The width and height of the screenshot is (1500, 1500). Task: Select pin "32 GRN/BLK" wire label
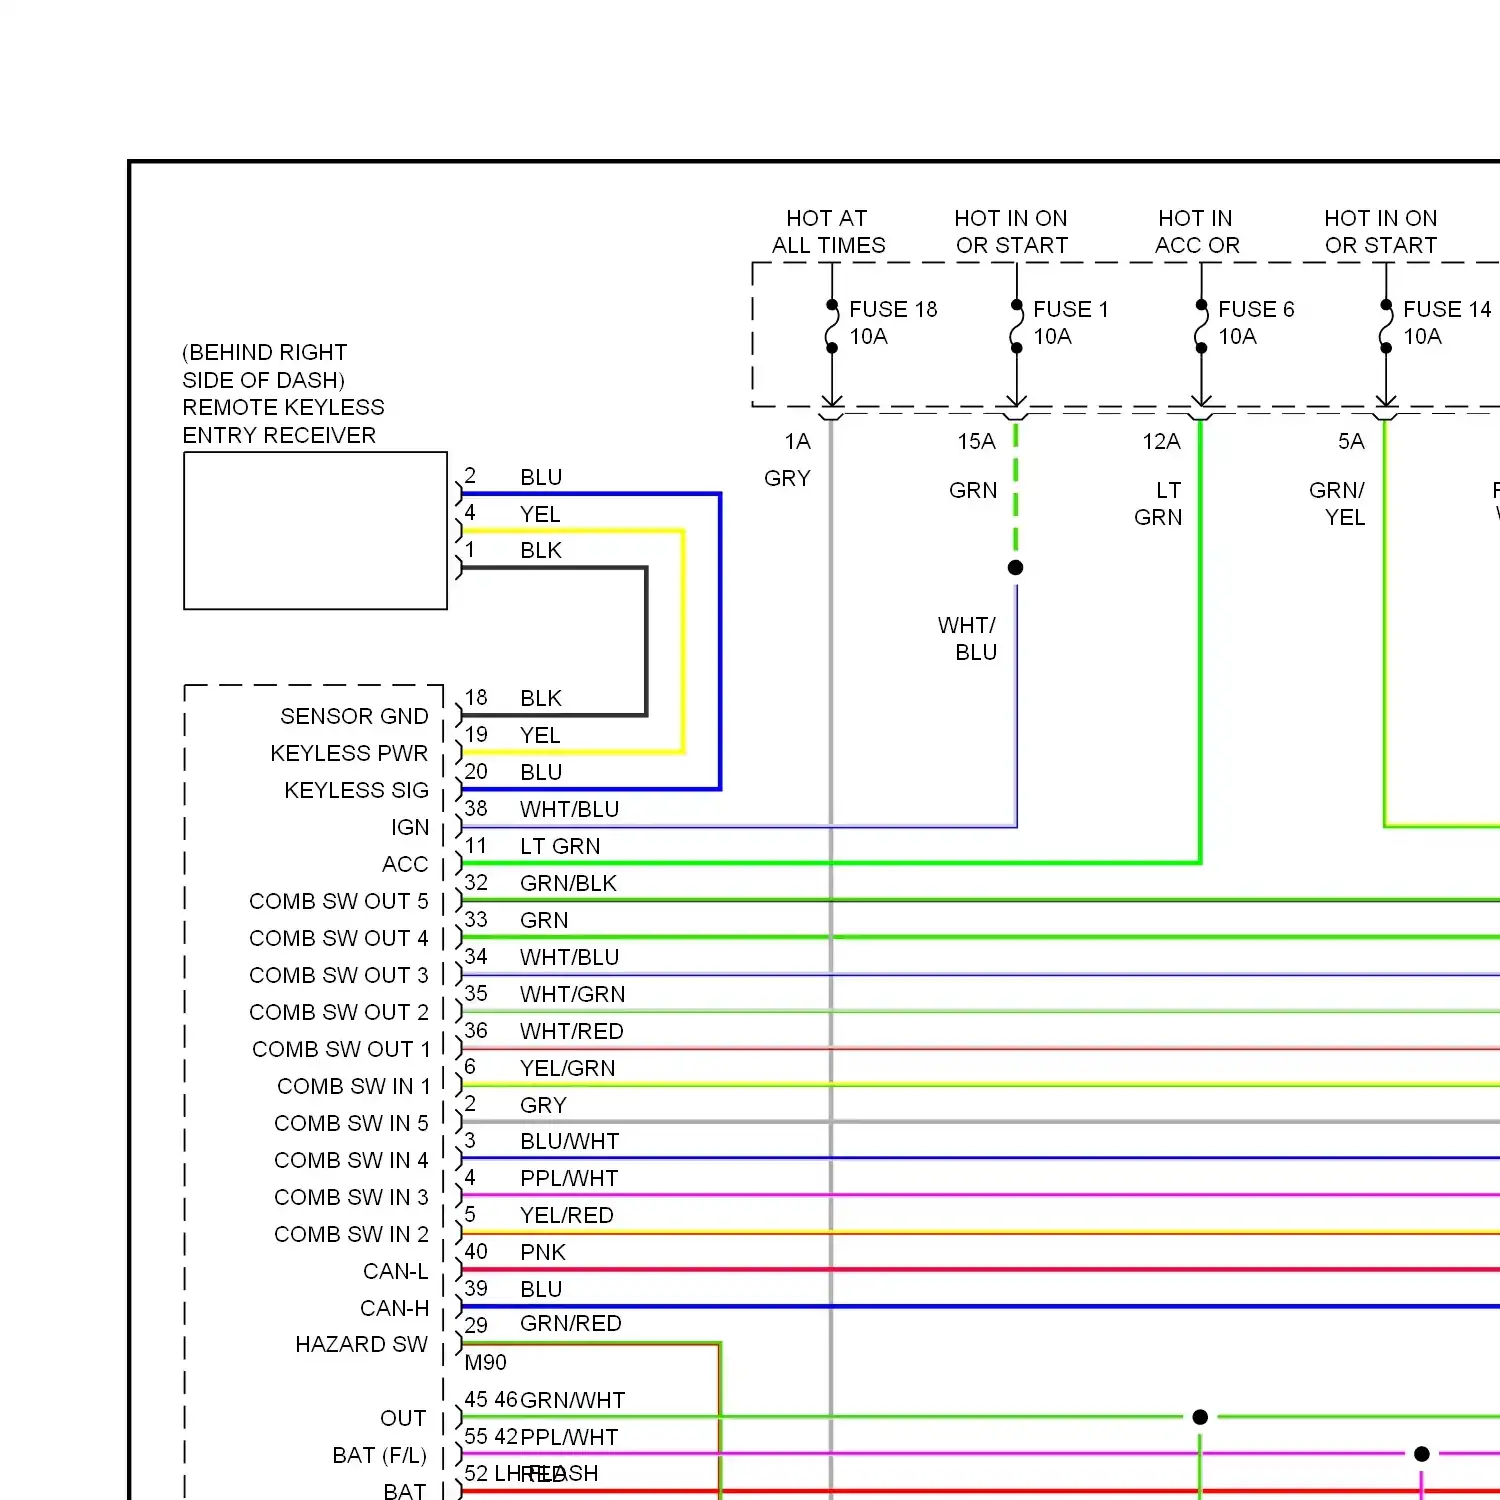click(540, 883)
